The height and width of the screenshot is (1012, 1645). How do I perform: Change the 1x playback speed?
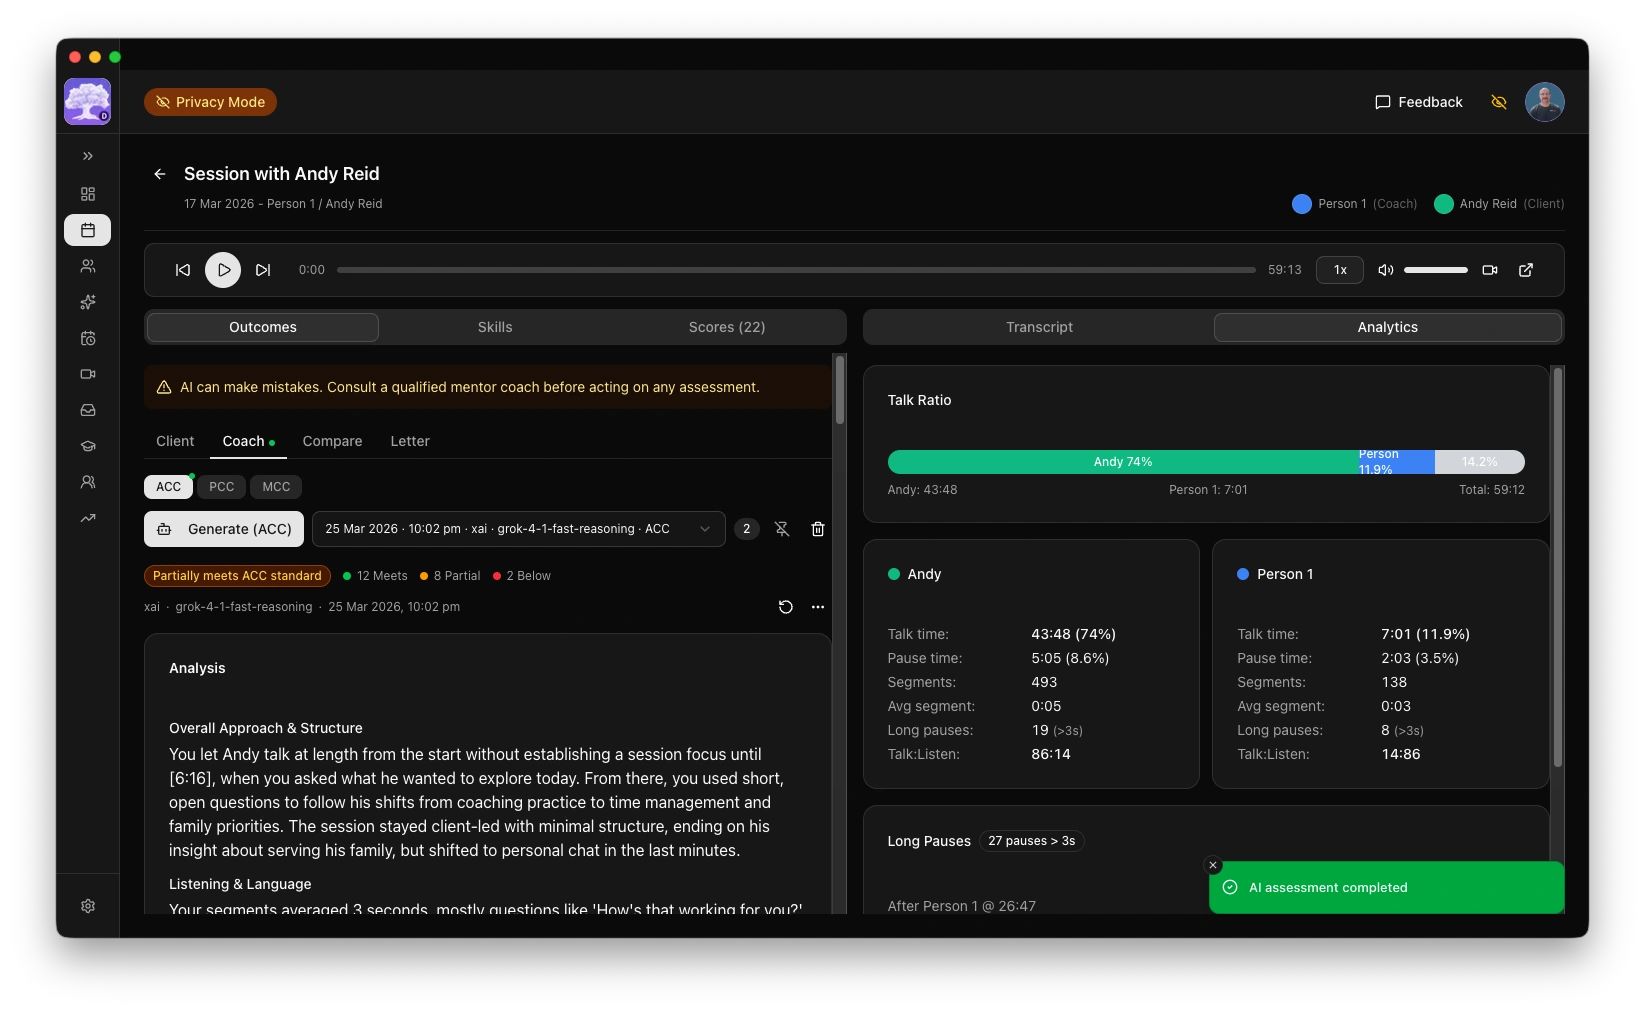tap(1339, 270)
